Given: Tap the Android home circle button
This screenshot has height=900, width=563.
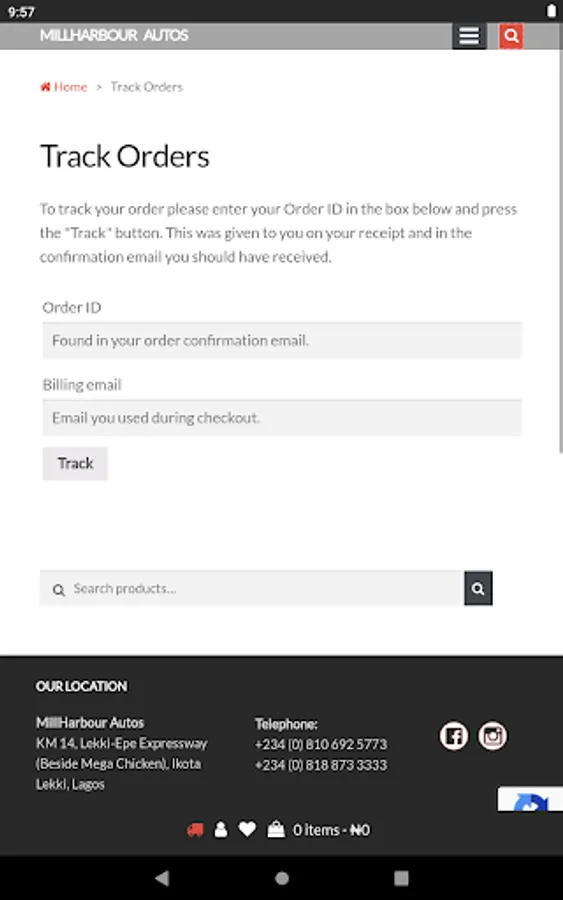Looking at the screenshot, I should 282,878.
